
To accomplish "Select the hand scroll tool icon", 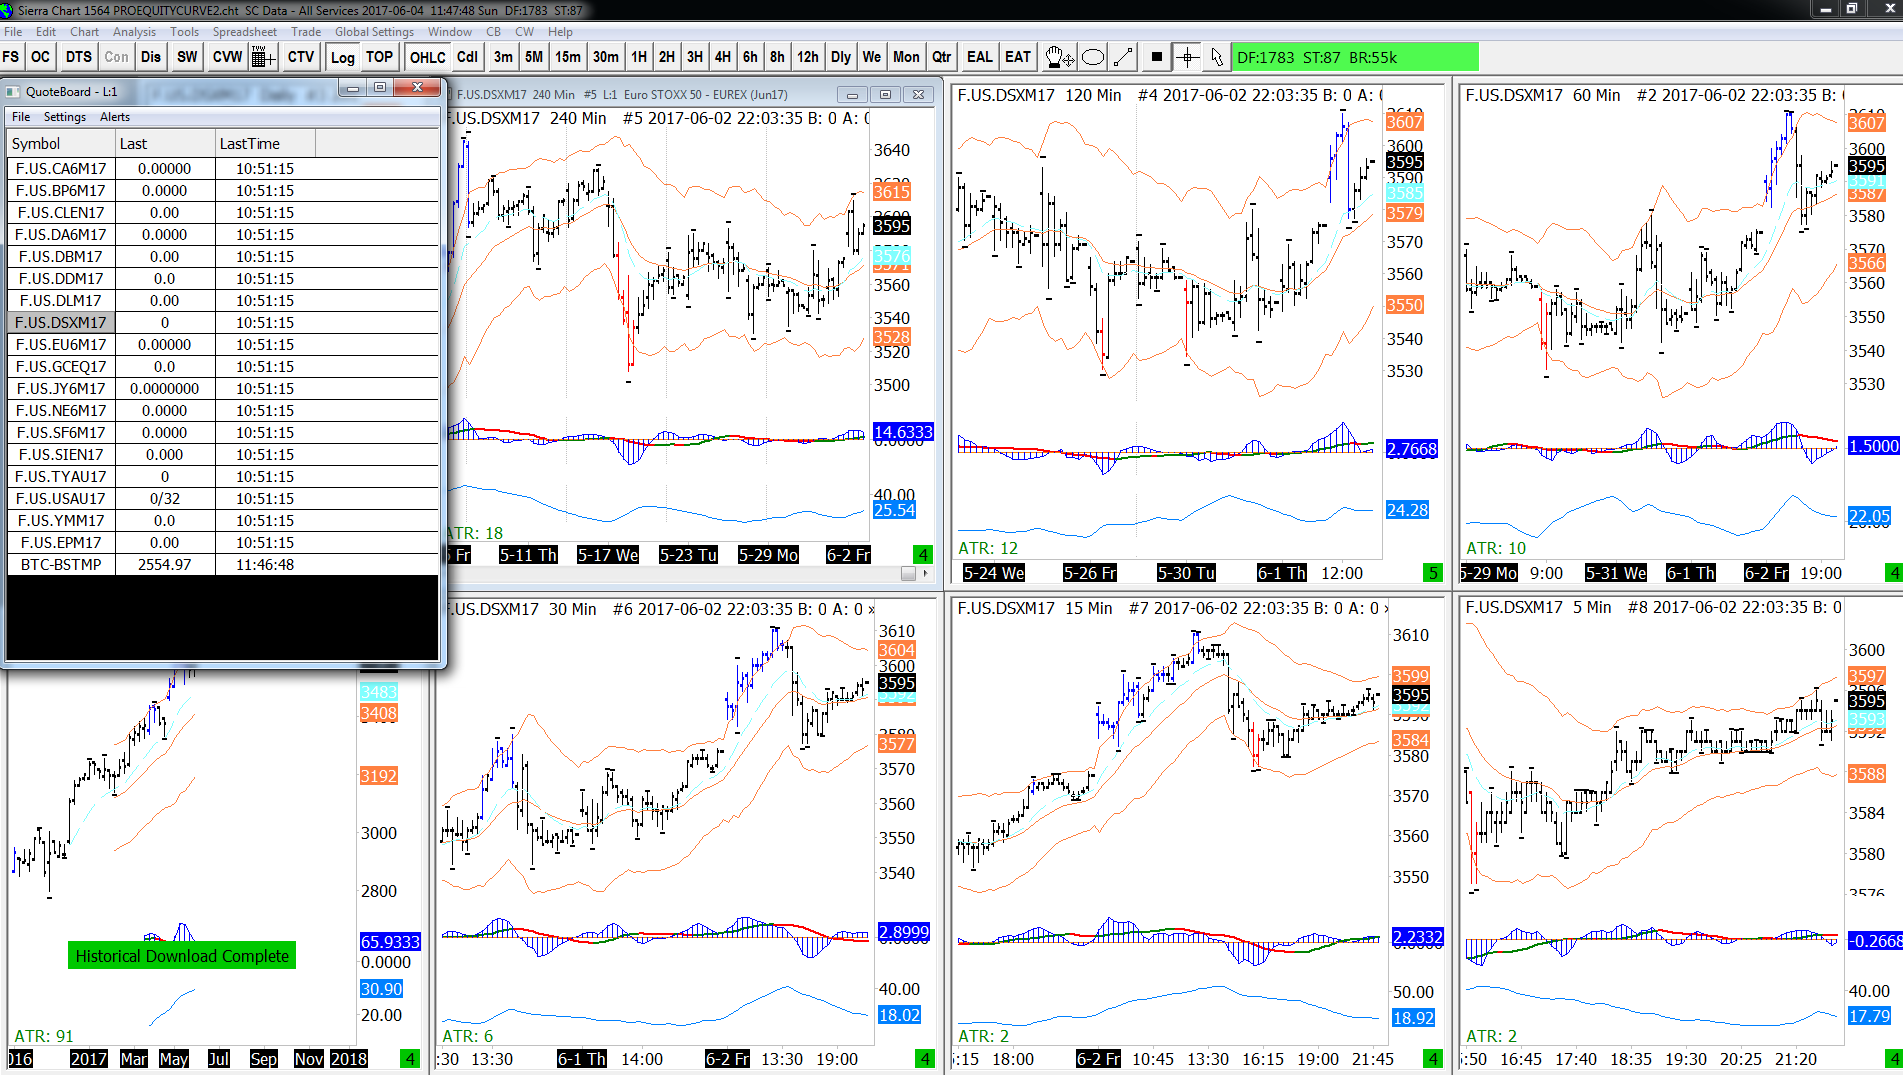I will 1058,57.
